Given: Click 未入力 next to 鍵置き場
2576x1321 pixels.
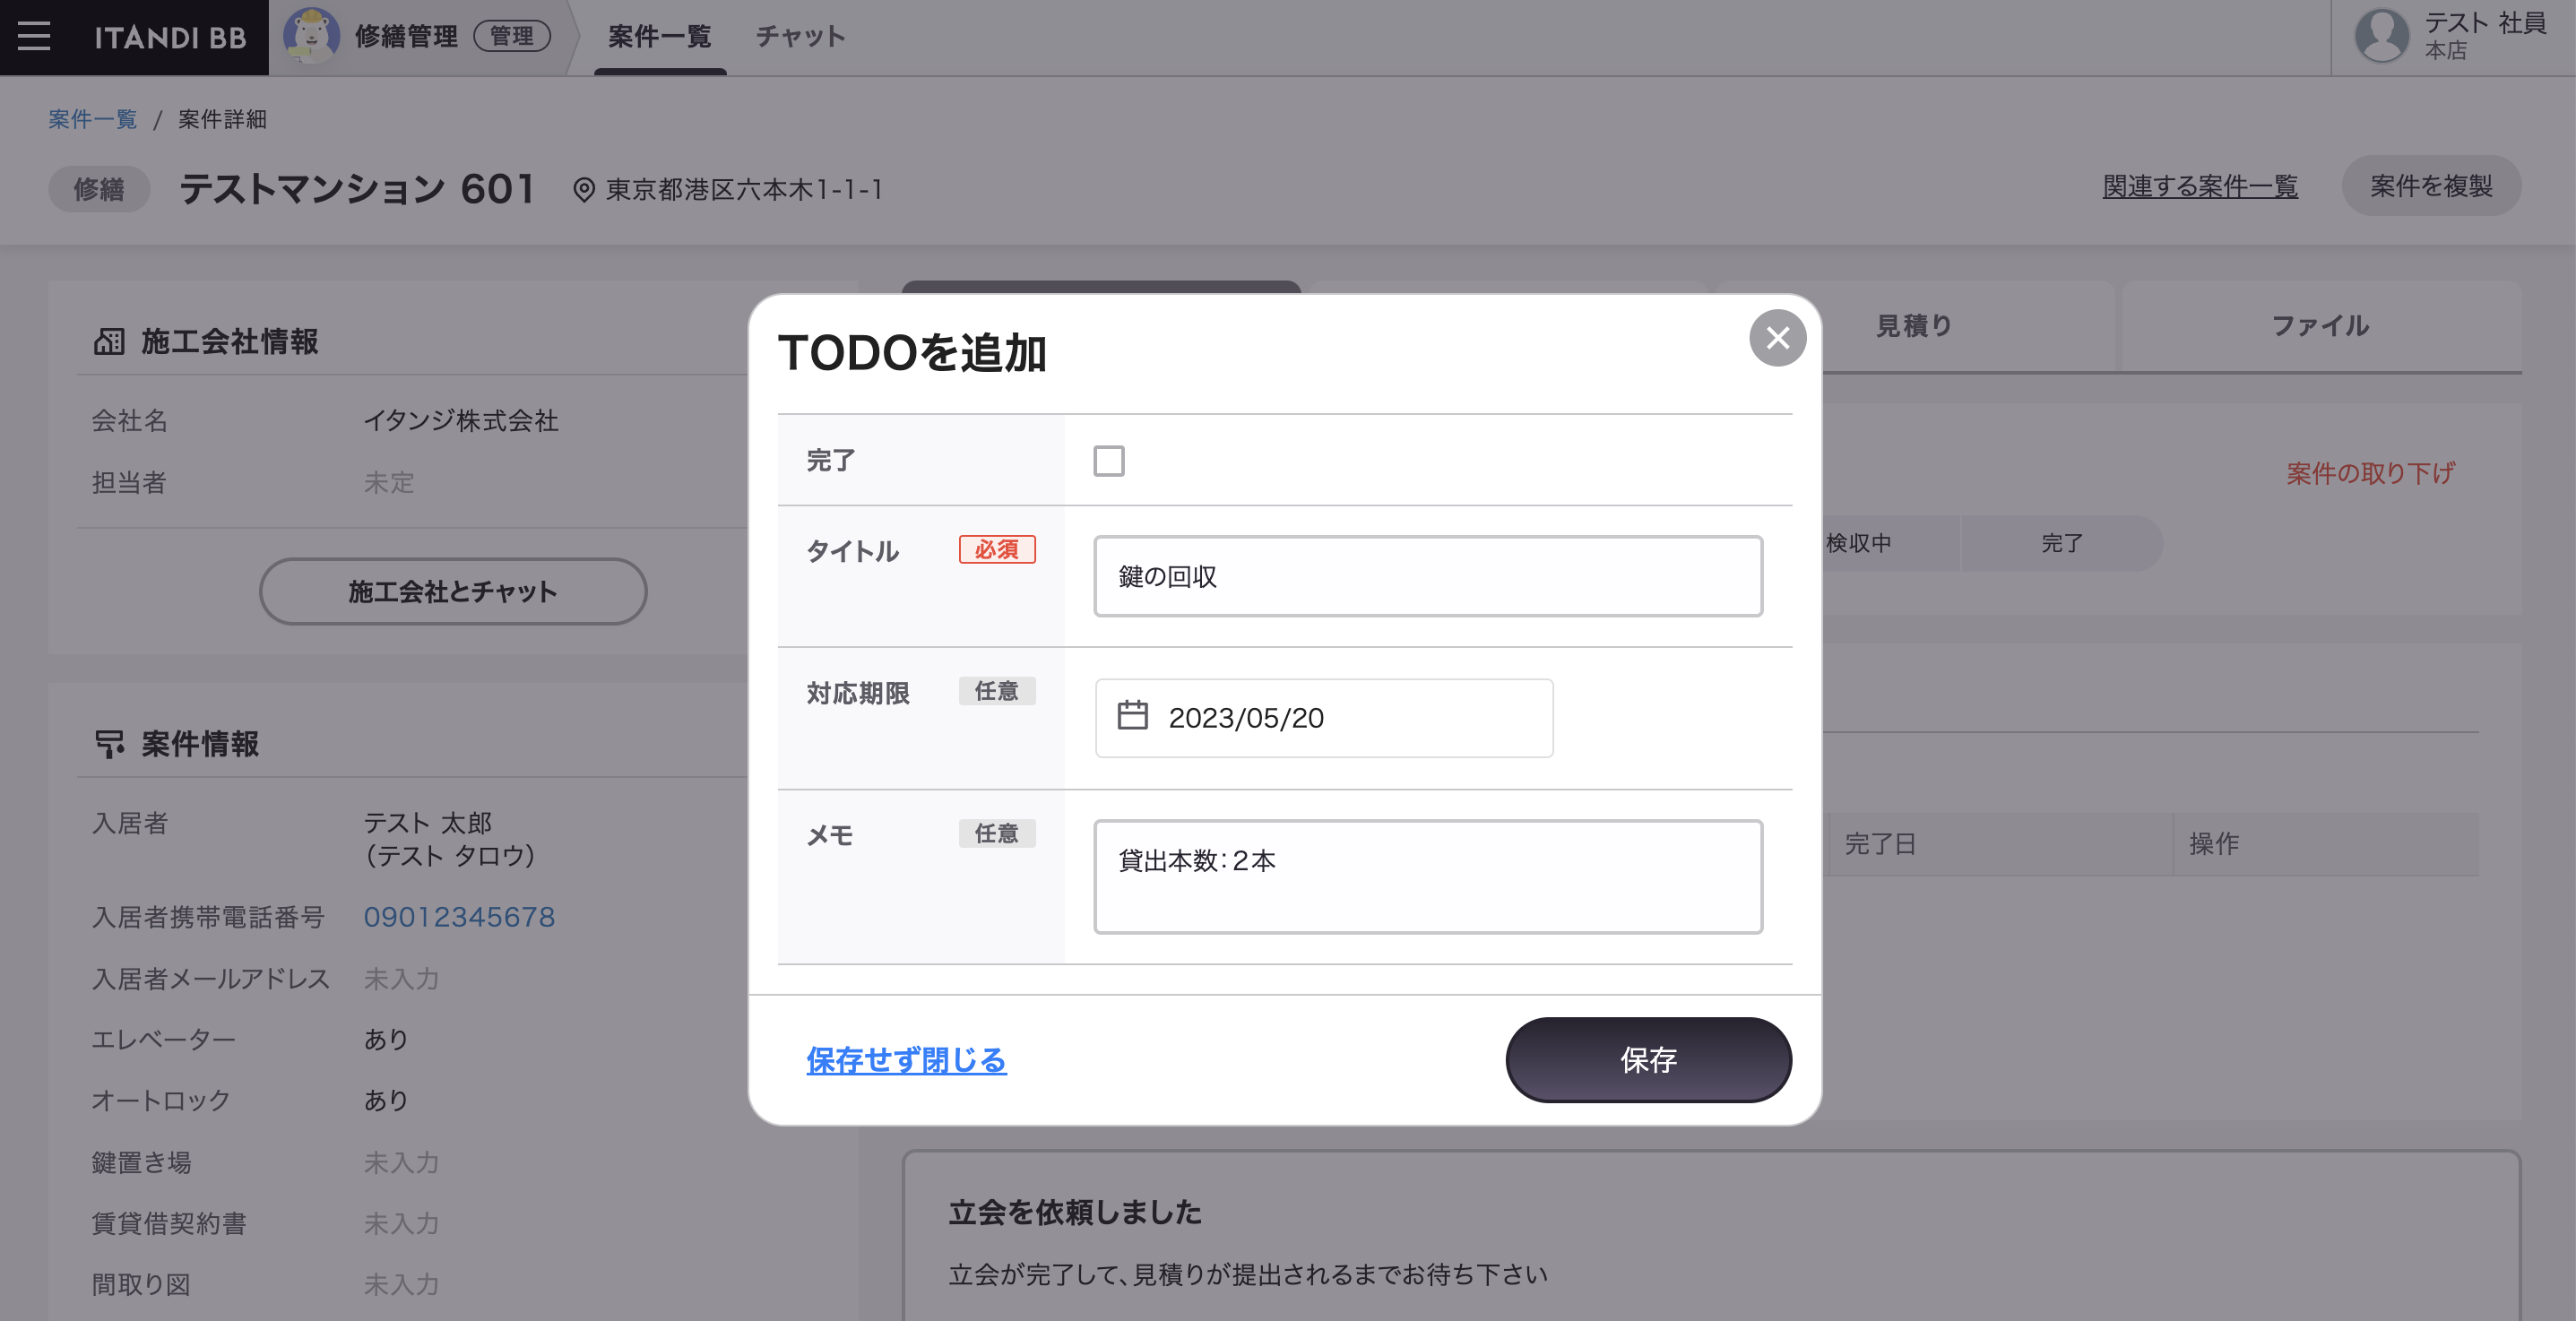Looking at the screenshot, I should coord(401,1163).
